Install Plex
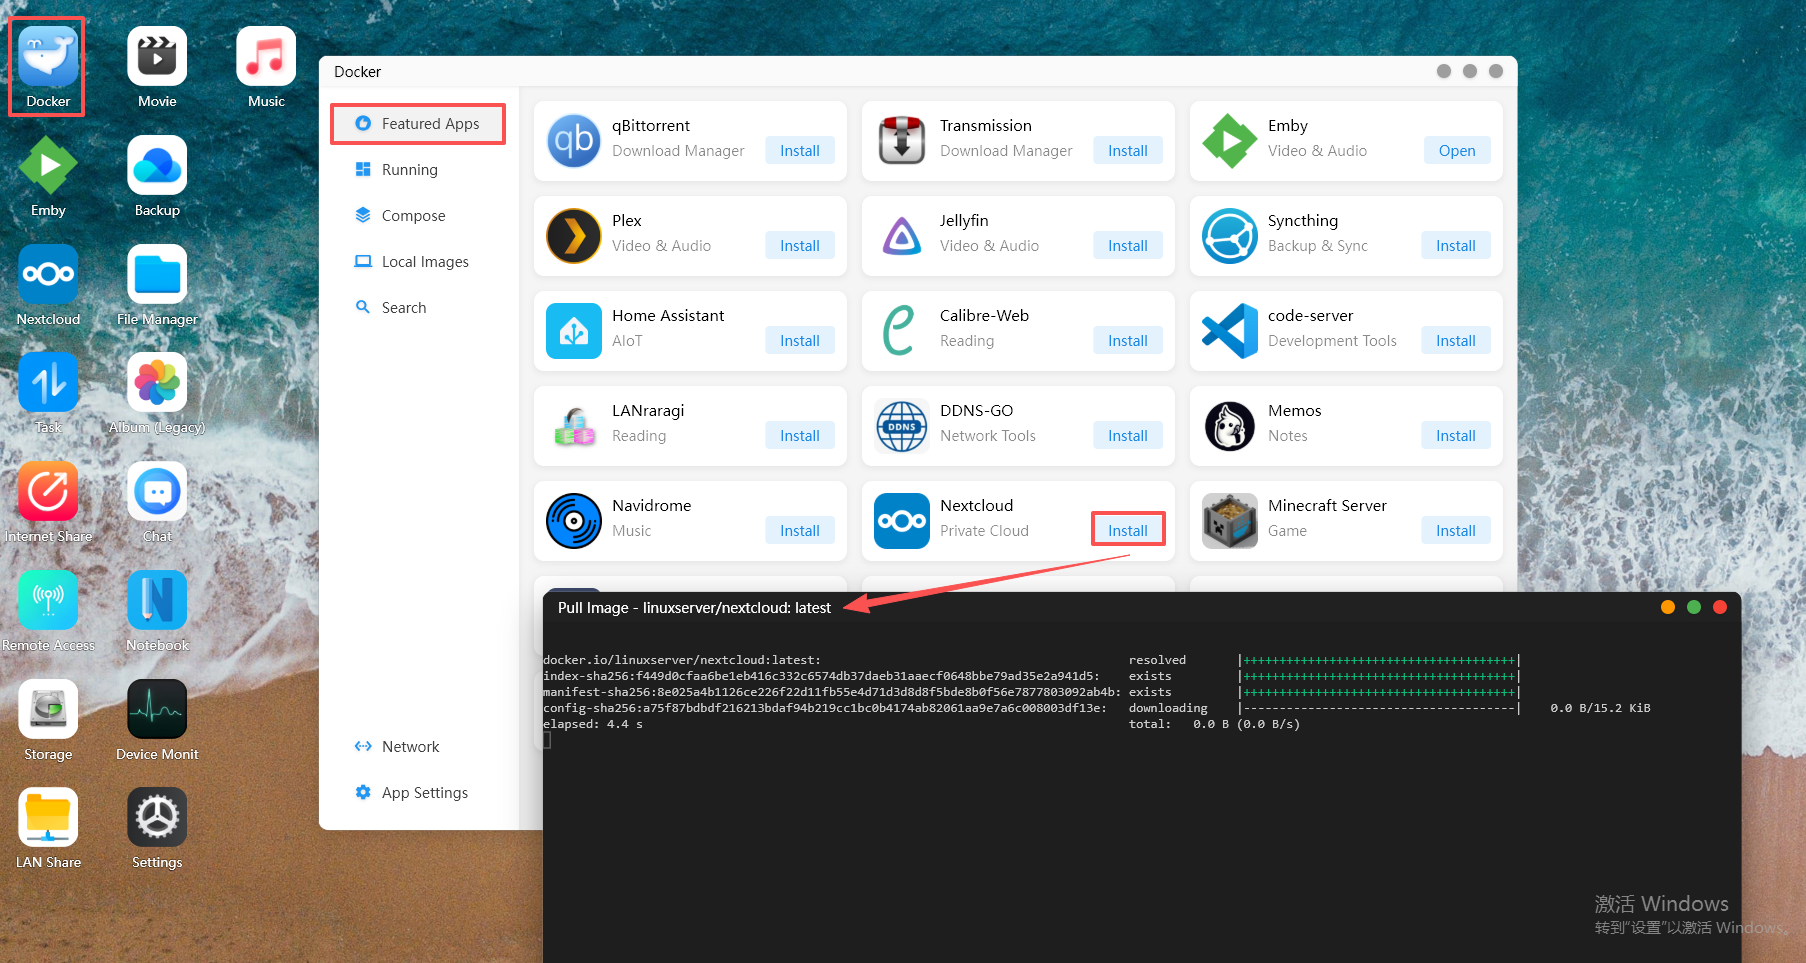 [800, 246]
